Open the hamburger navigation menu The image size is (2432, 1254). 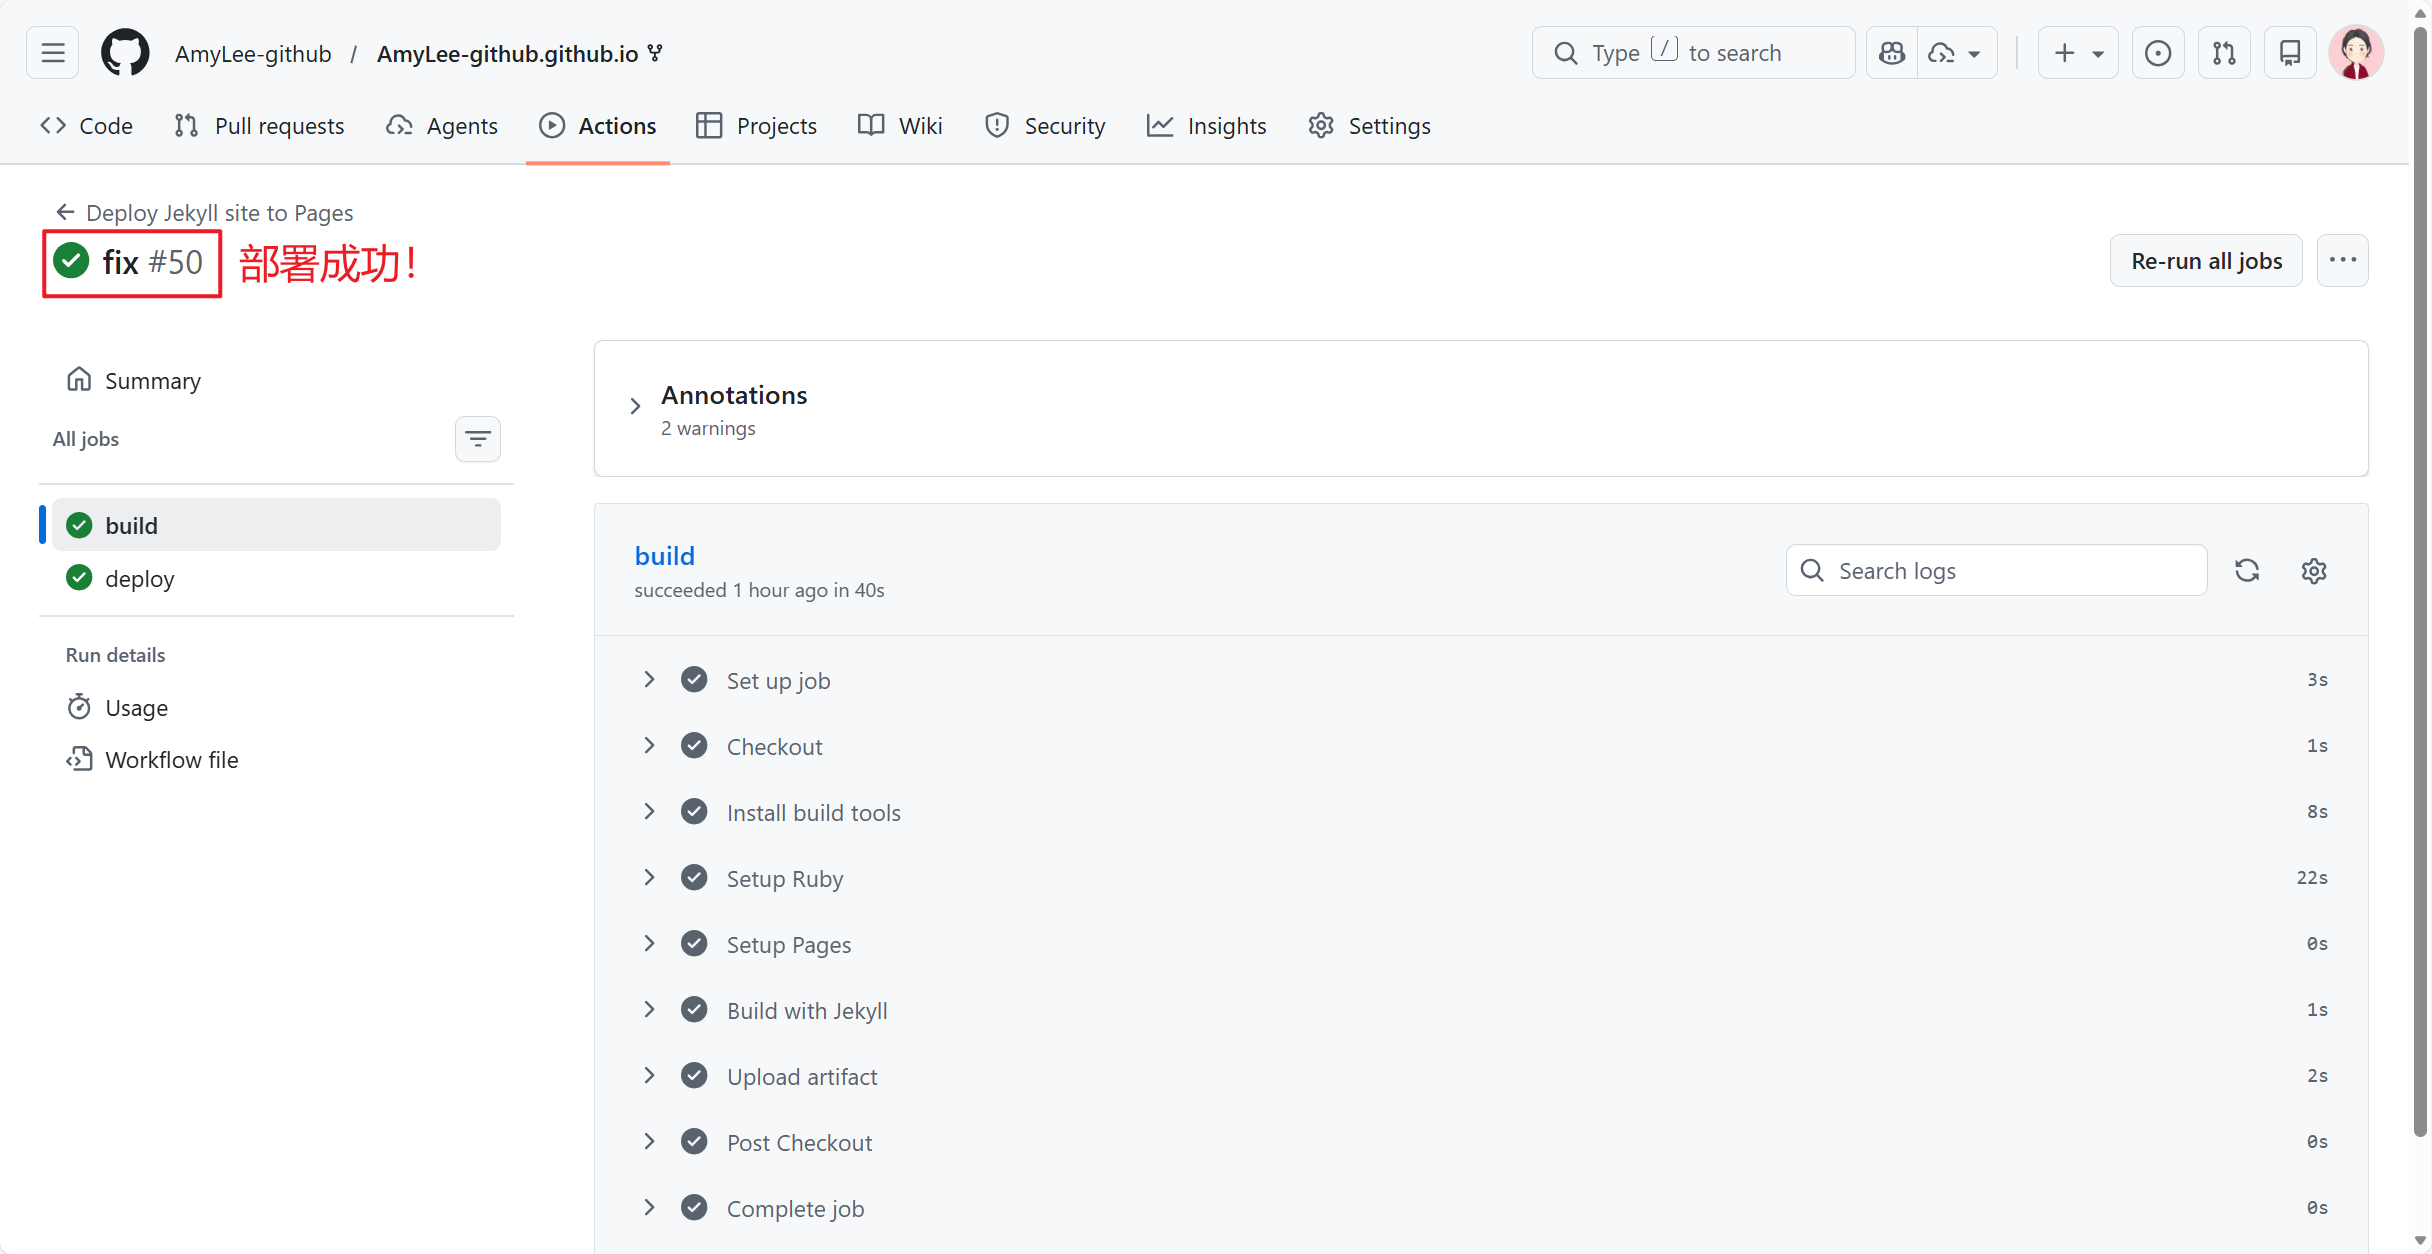click(x=53, y=53)
